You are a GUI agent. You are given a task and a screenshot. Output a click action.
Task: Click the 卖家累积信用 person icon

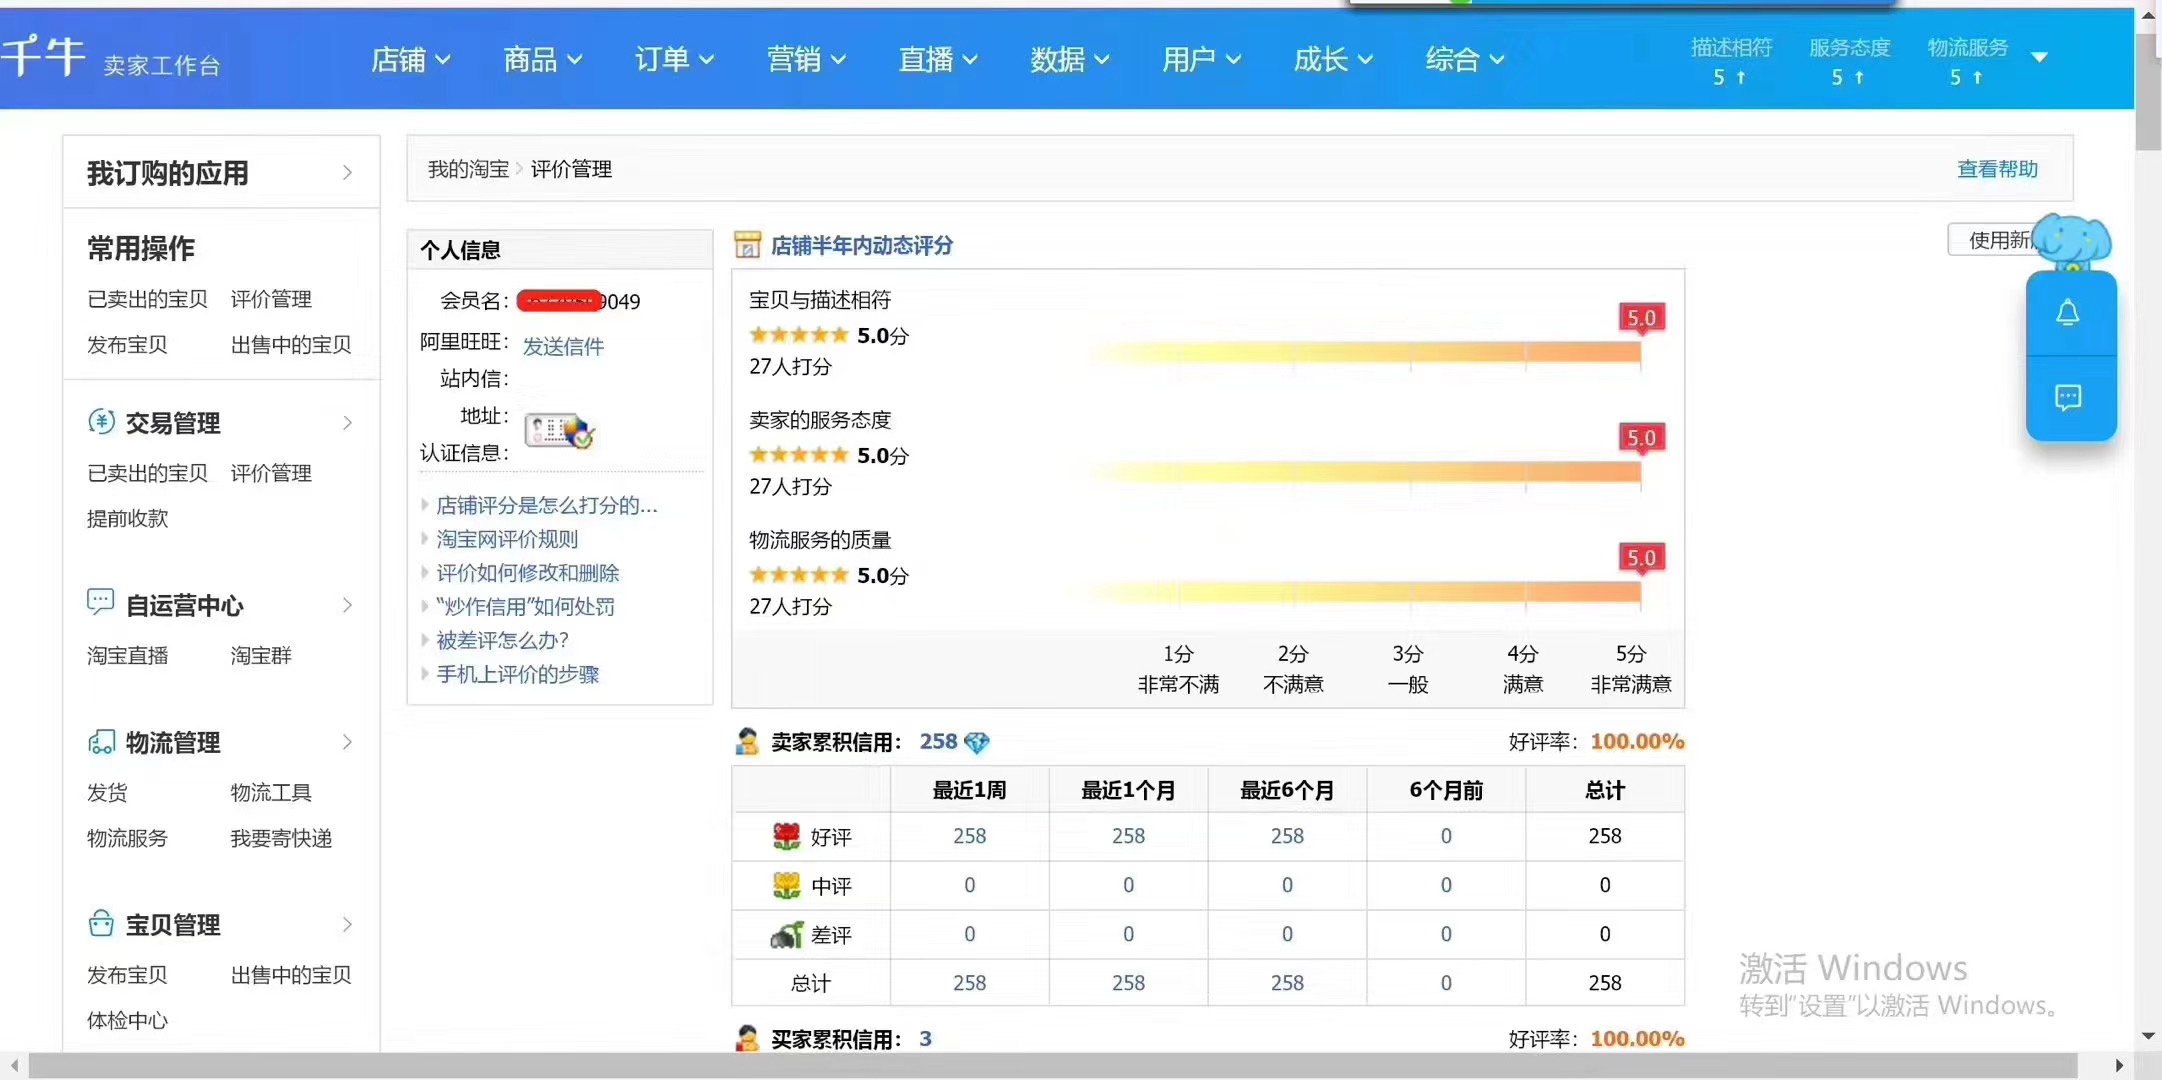pos(747,742)
